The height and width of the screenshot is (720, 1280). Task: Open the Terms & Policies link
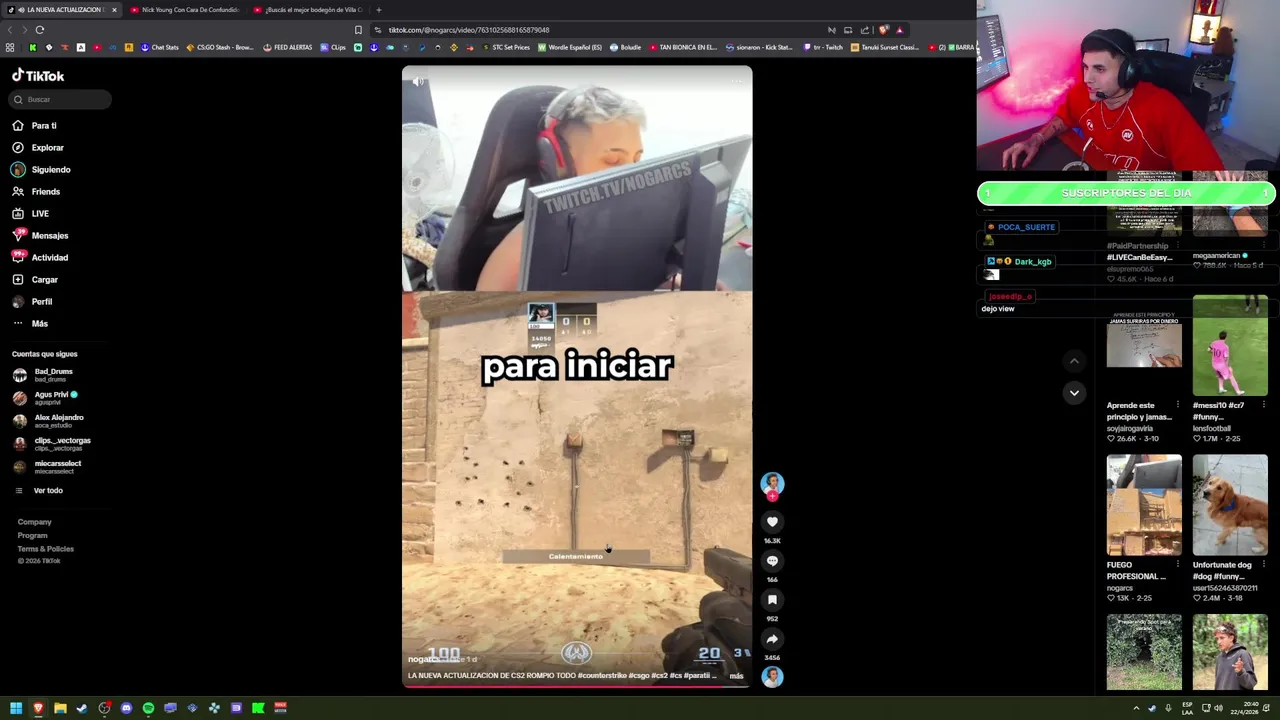click(45, 549)
